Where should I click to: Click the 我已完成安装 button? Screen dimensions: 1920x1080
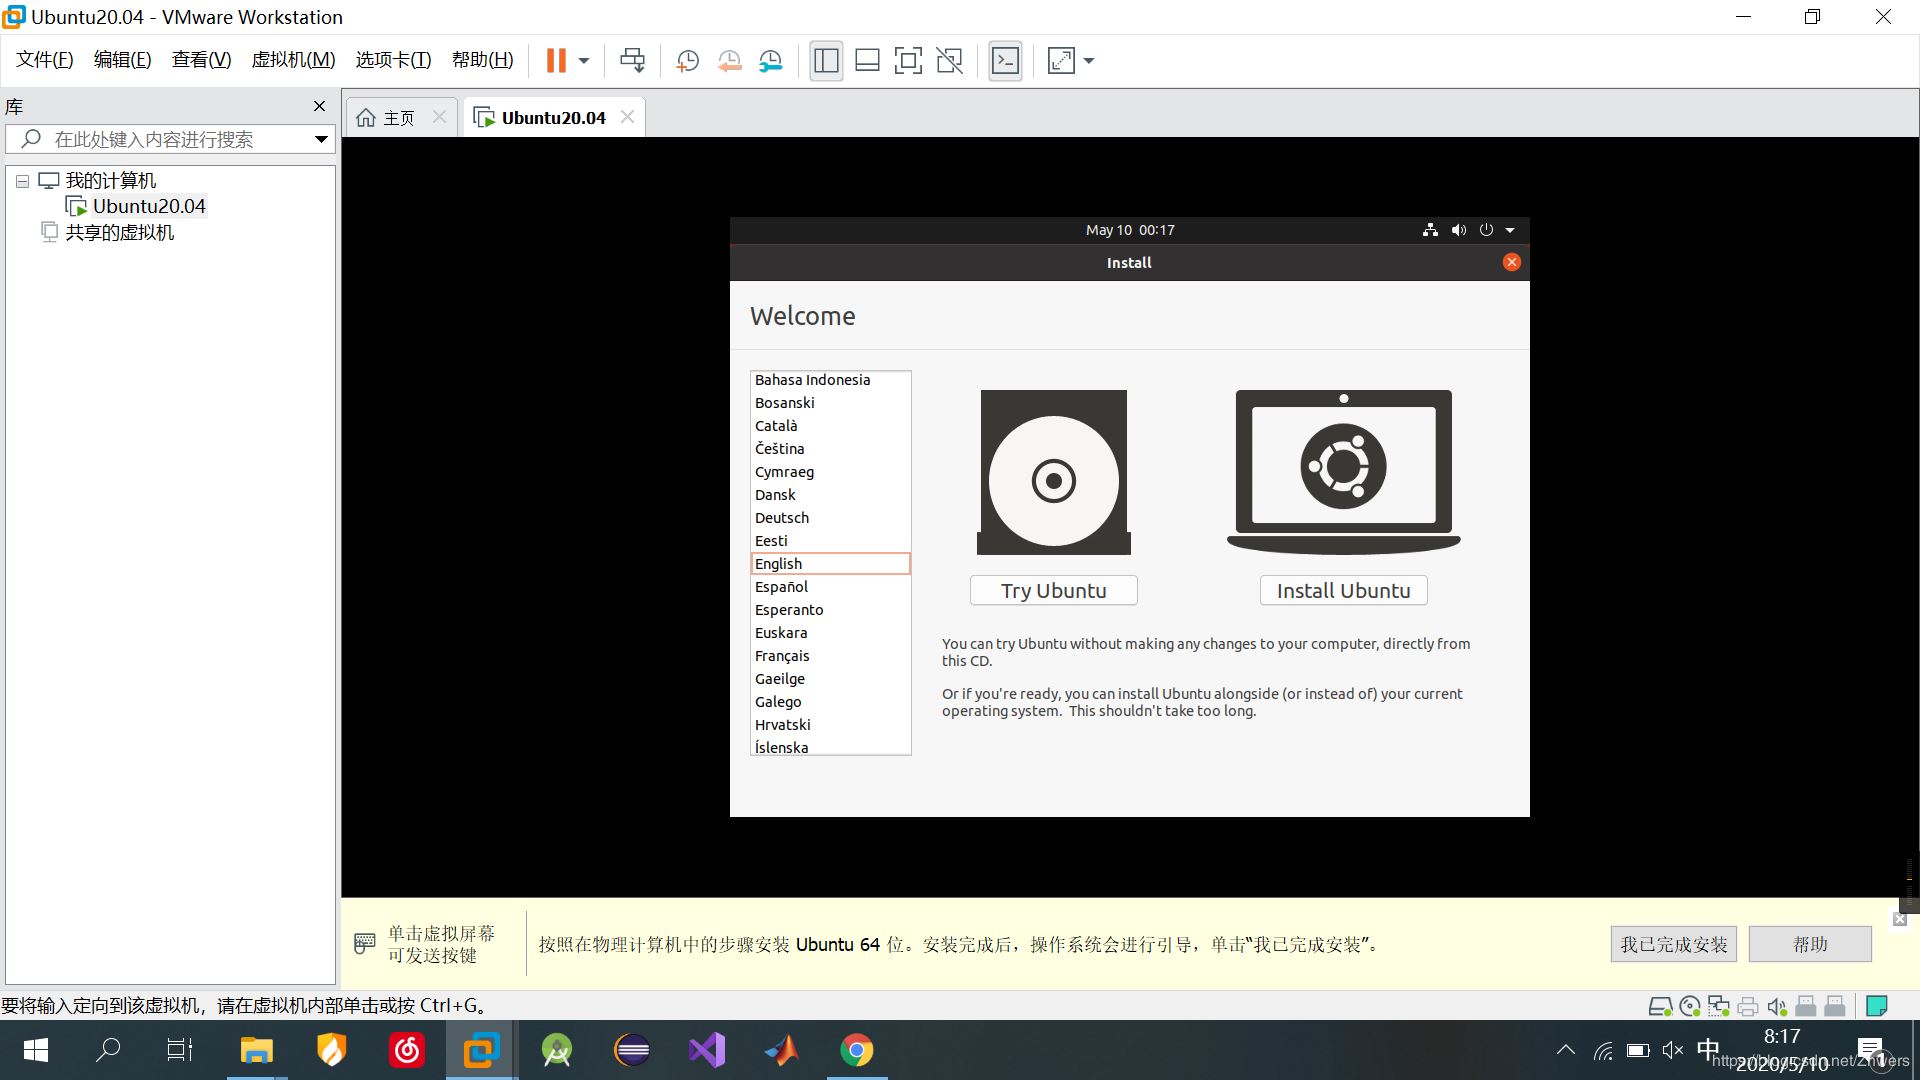pos(1673,944)
